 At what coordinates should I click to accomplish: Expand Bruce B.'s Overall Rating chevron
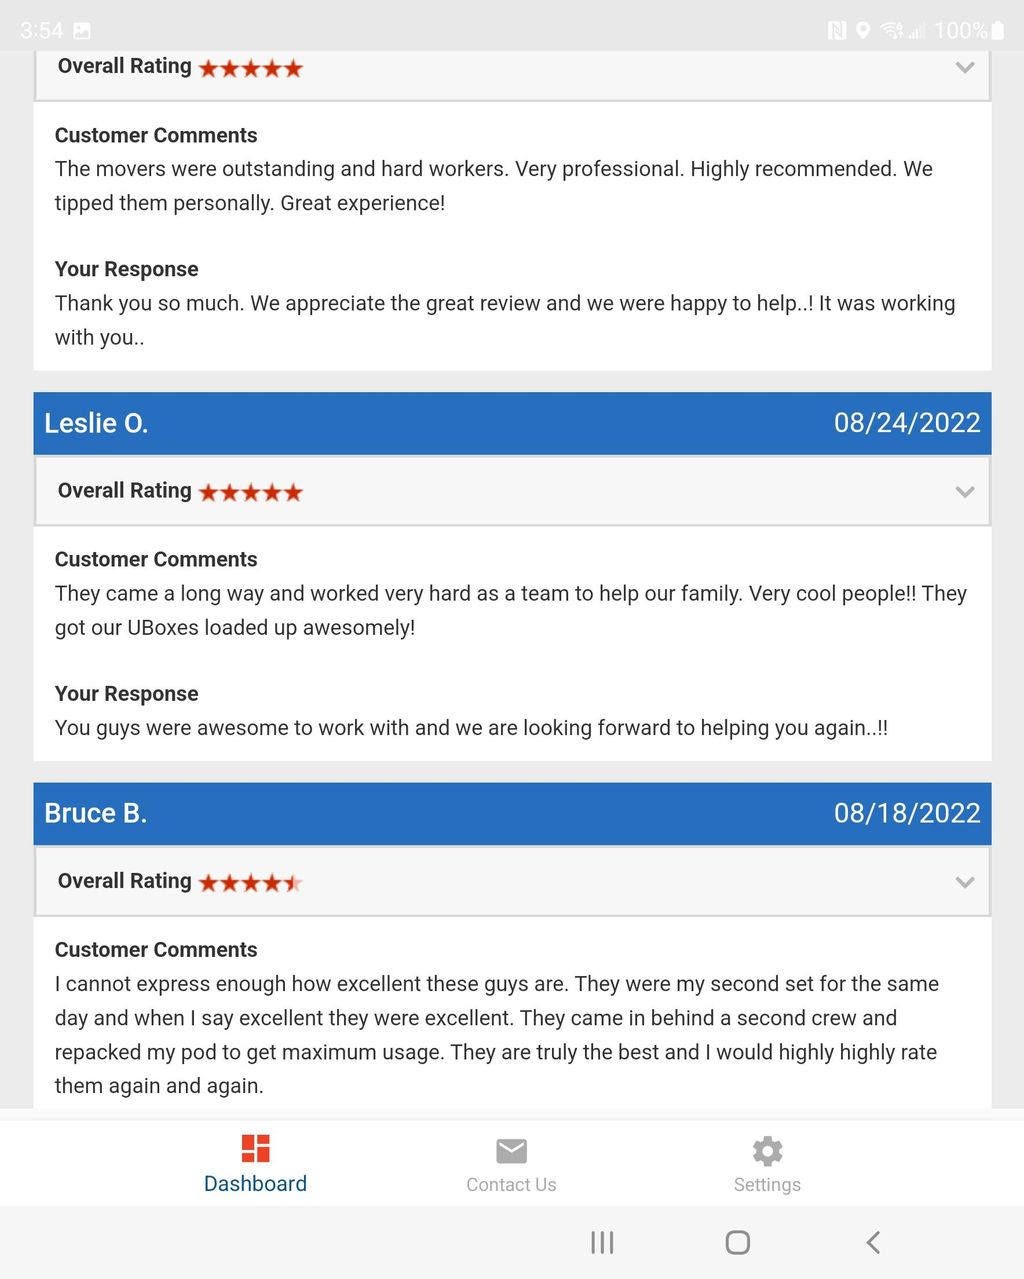point(965,882)
